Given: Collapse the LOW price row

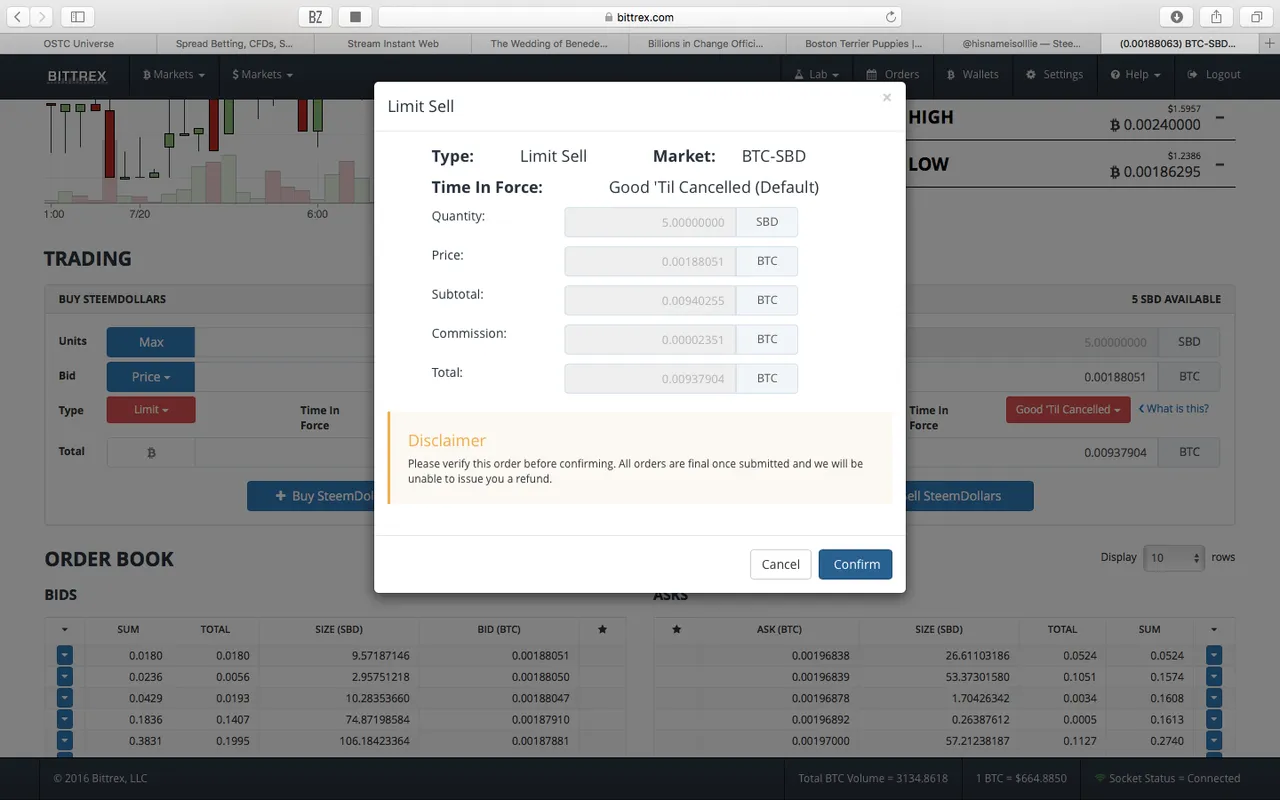Looking at the screenshot, I should coord(1220,165).
